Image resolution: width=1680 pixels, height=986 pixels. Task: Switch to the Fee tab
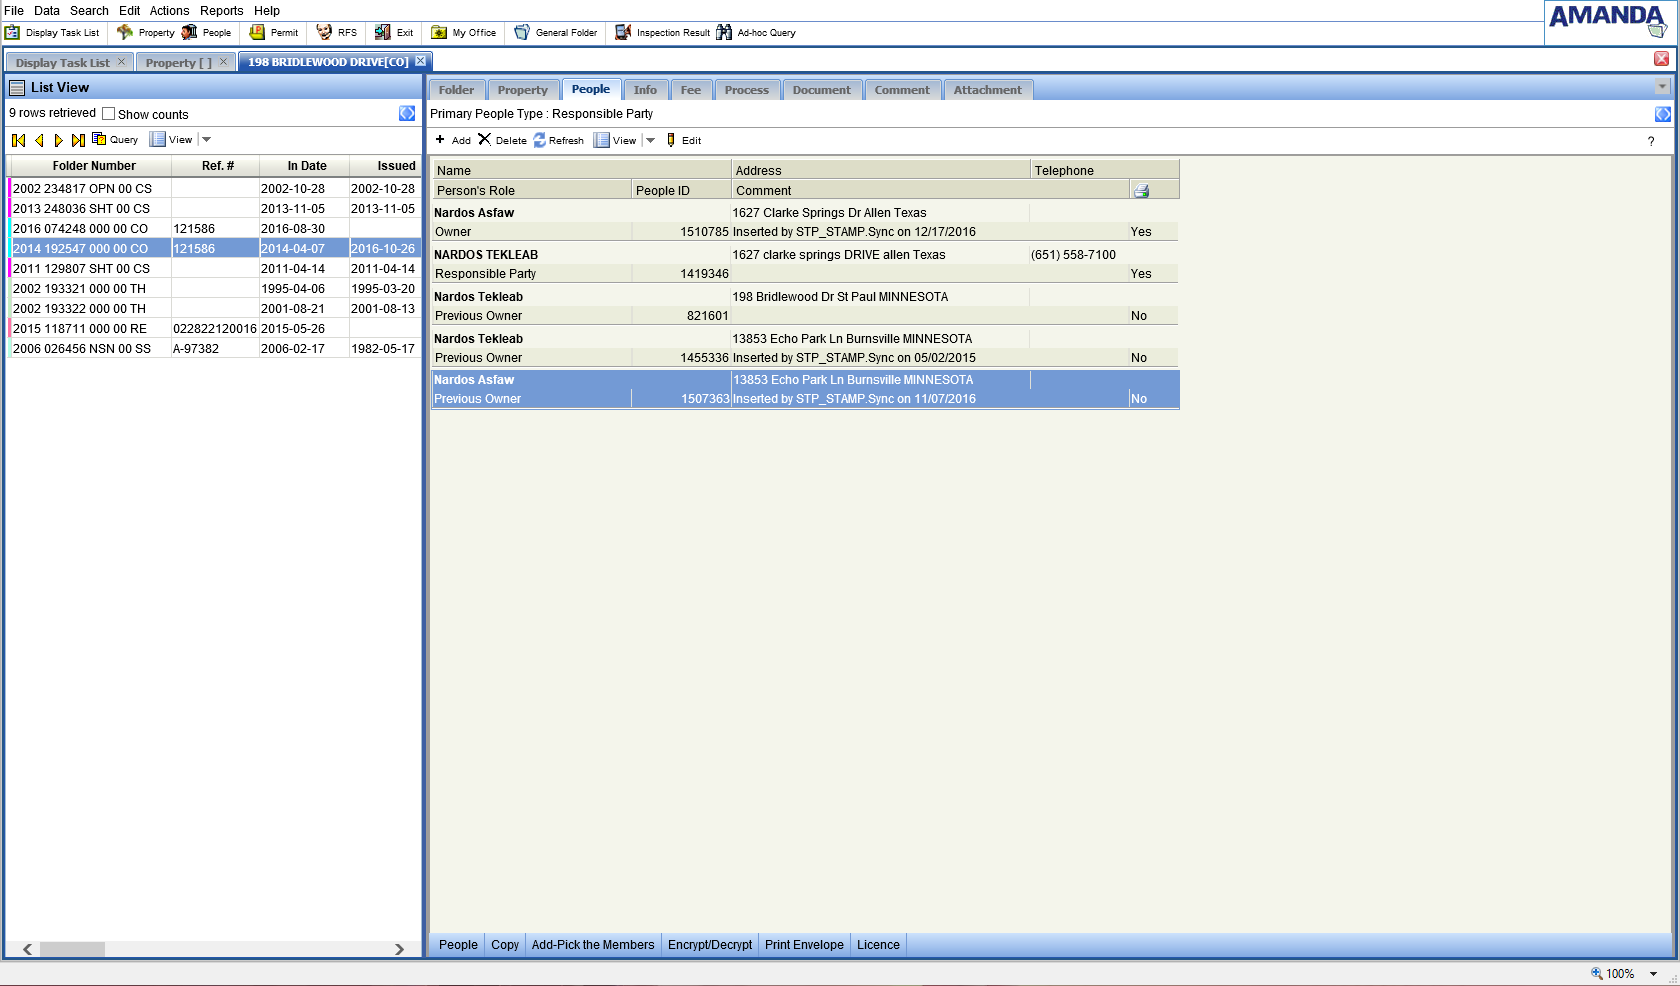pos(690,90)
